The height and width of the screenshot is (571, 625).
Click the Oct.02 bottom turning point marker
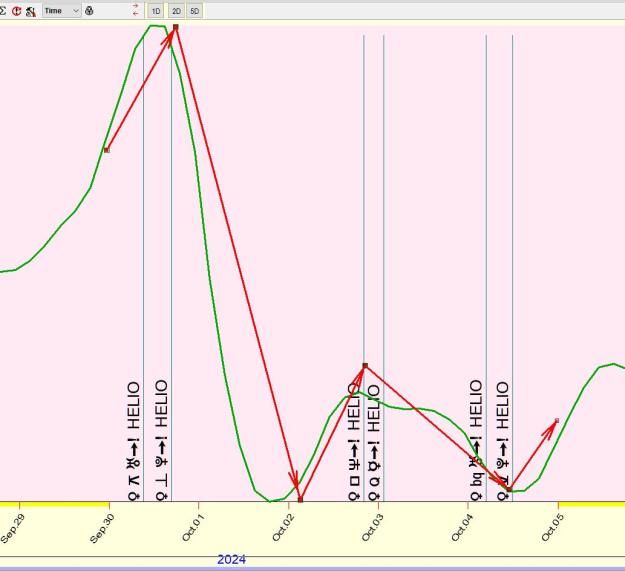[301, 499]
